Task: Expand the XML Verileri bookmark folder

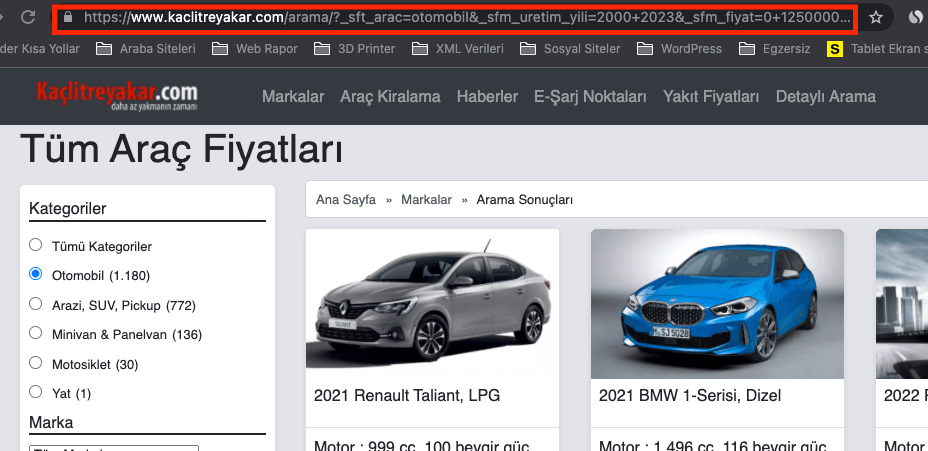Action: coord(460,48)
